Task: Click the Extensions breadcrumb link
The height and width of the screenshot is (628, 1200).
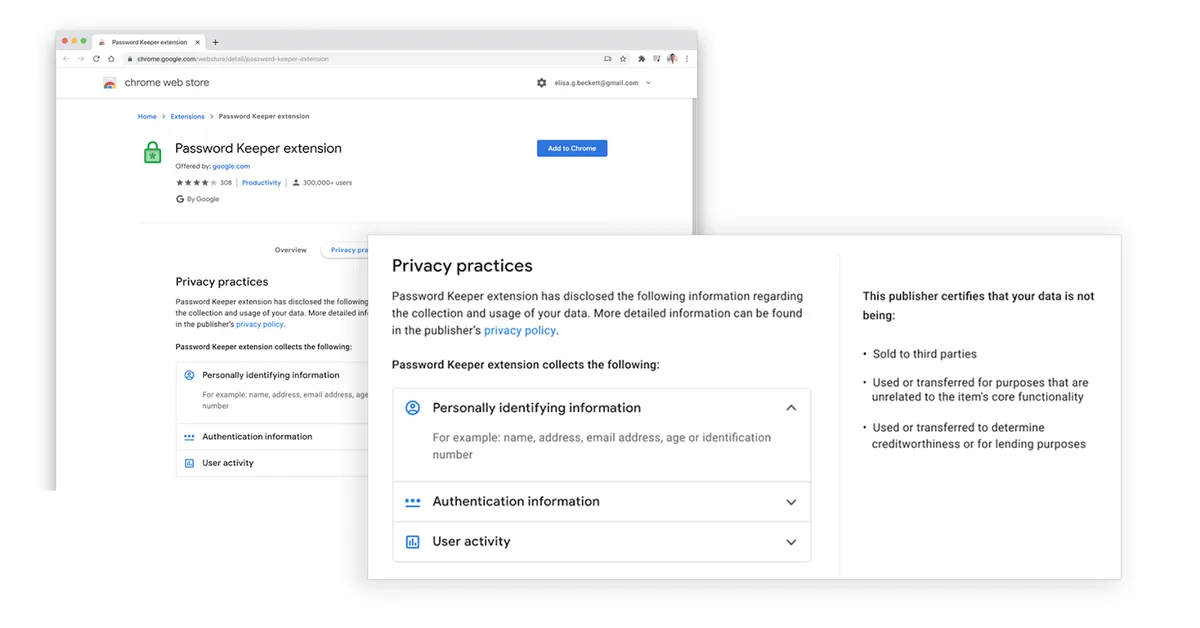Action: [187, 117]
